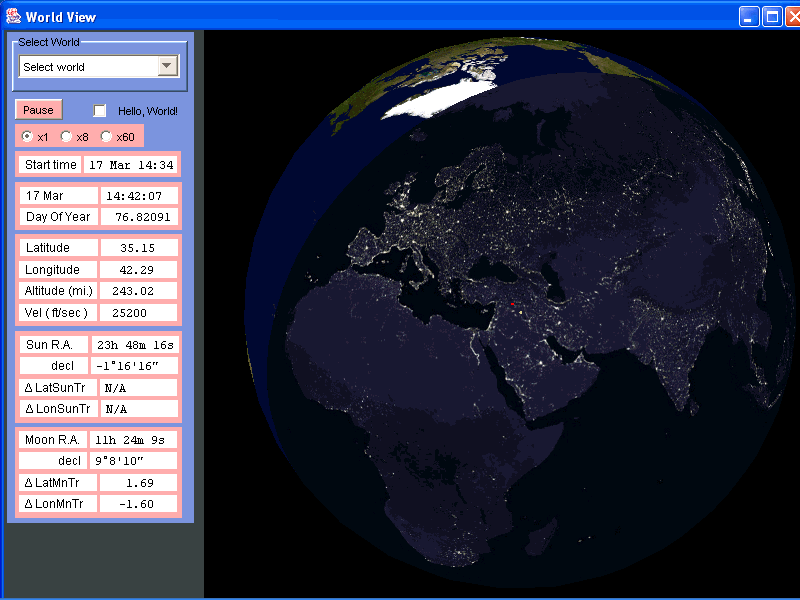Screen dimensions: 800x600
Task: Click the Moon R.A. value field
Action: [135, 439]
